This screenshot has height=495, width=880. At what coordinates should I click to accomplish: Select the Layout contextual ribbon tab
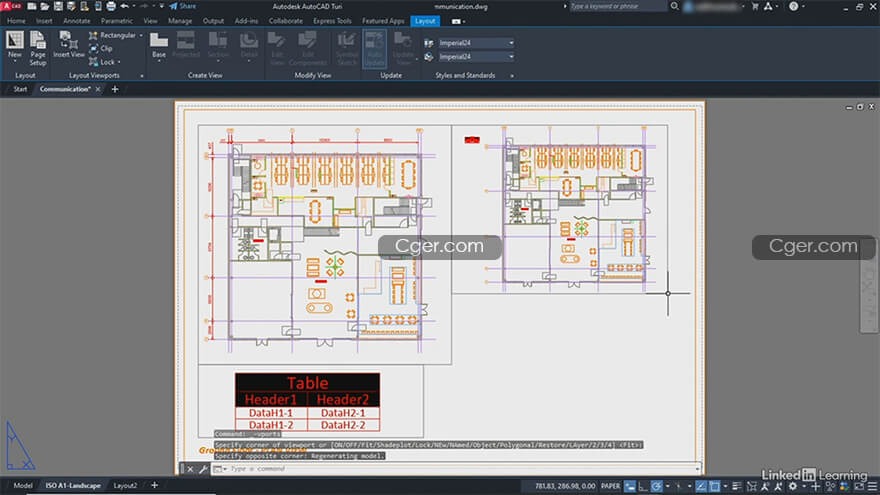(x=425, y=21)
